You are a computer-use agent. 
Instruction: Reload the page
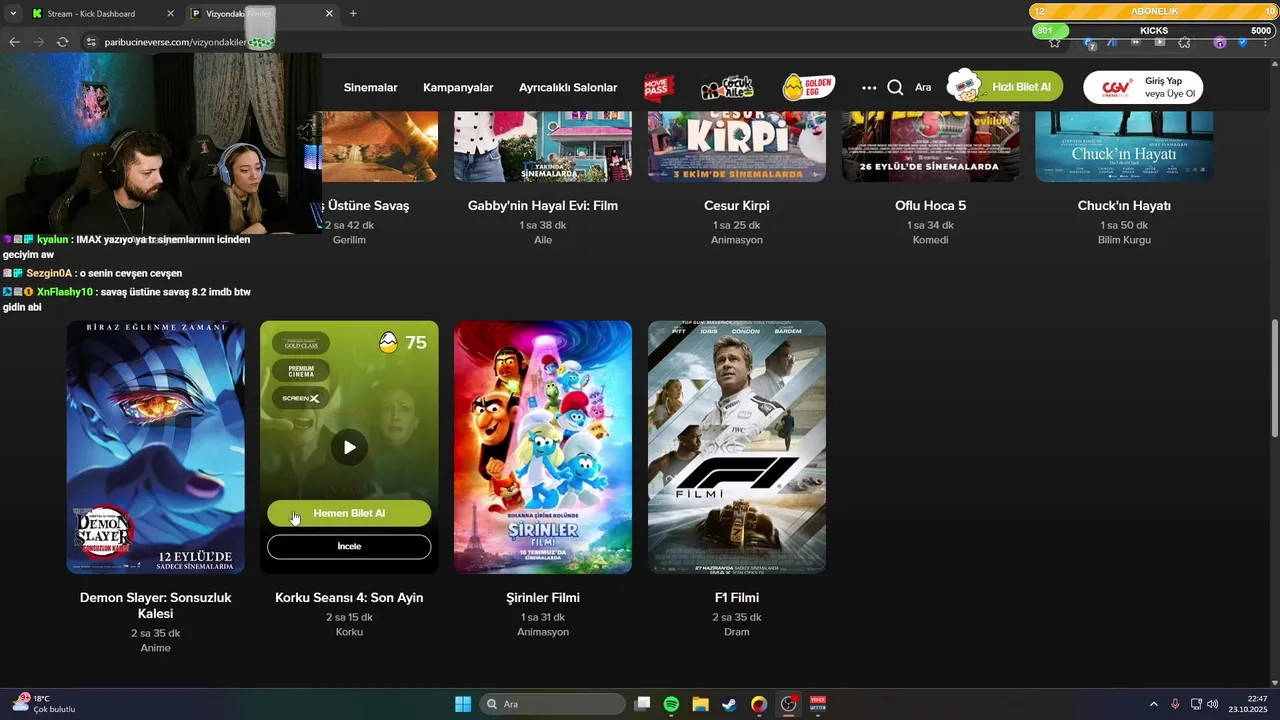point(62,42)
